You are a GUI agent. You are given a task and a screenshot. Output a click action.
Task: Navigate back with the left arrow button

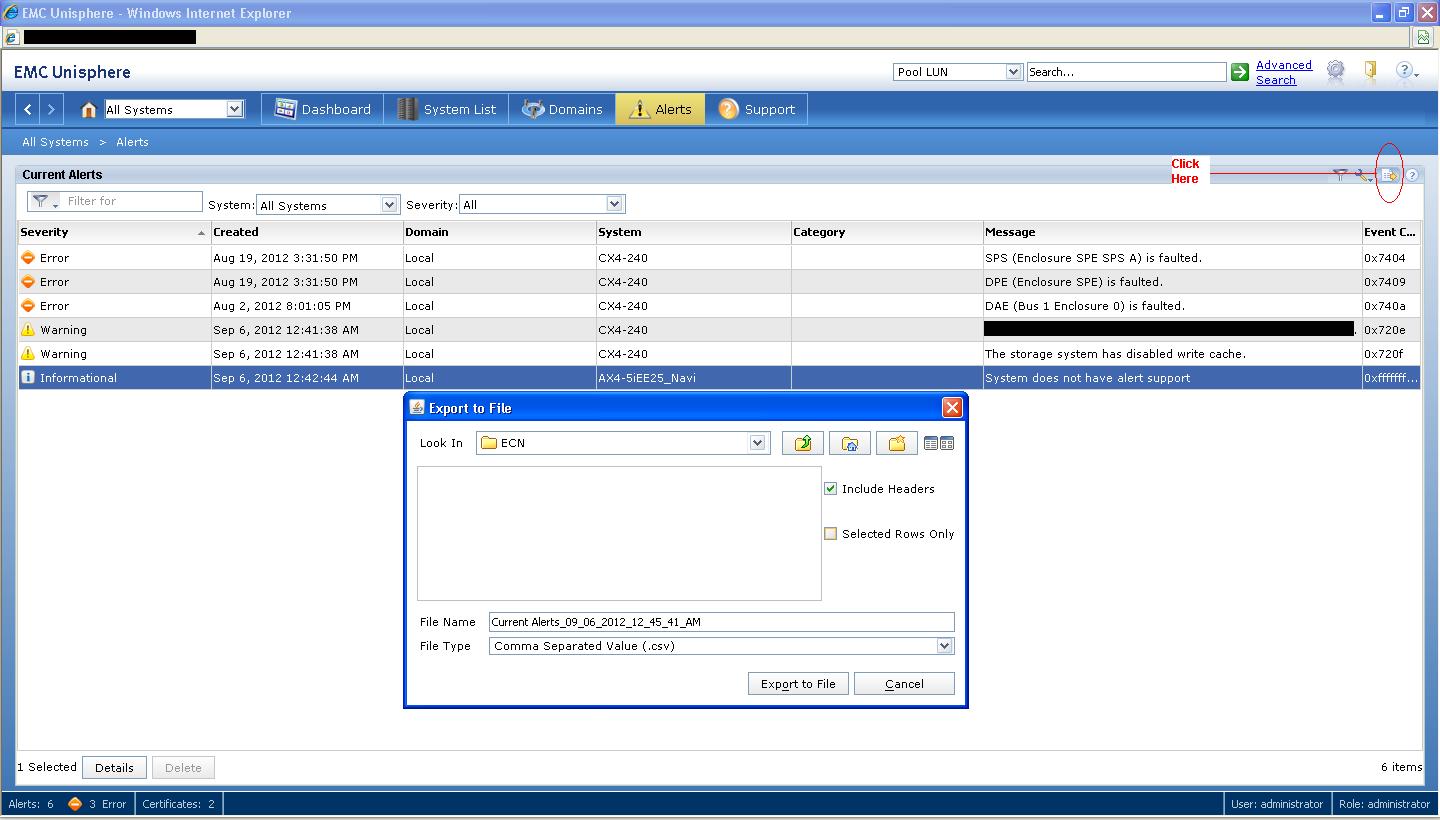click(28, 109)
